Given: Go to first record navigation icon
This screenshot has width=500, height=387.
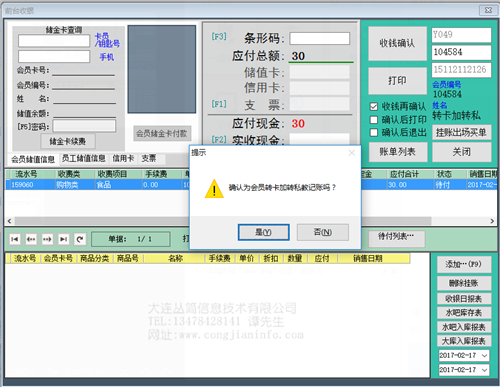Looking at the screenshot, I should (x=15, y=239).
